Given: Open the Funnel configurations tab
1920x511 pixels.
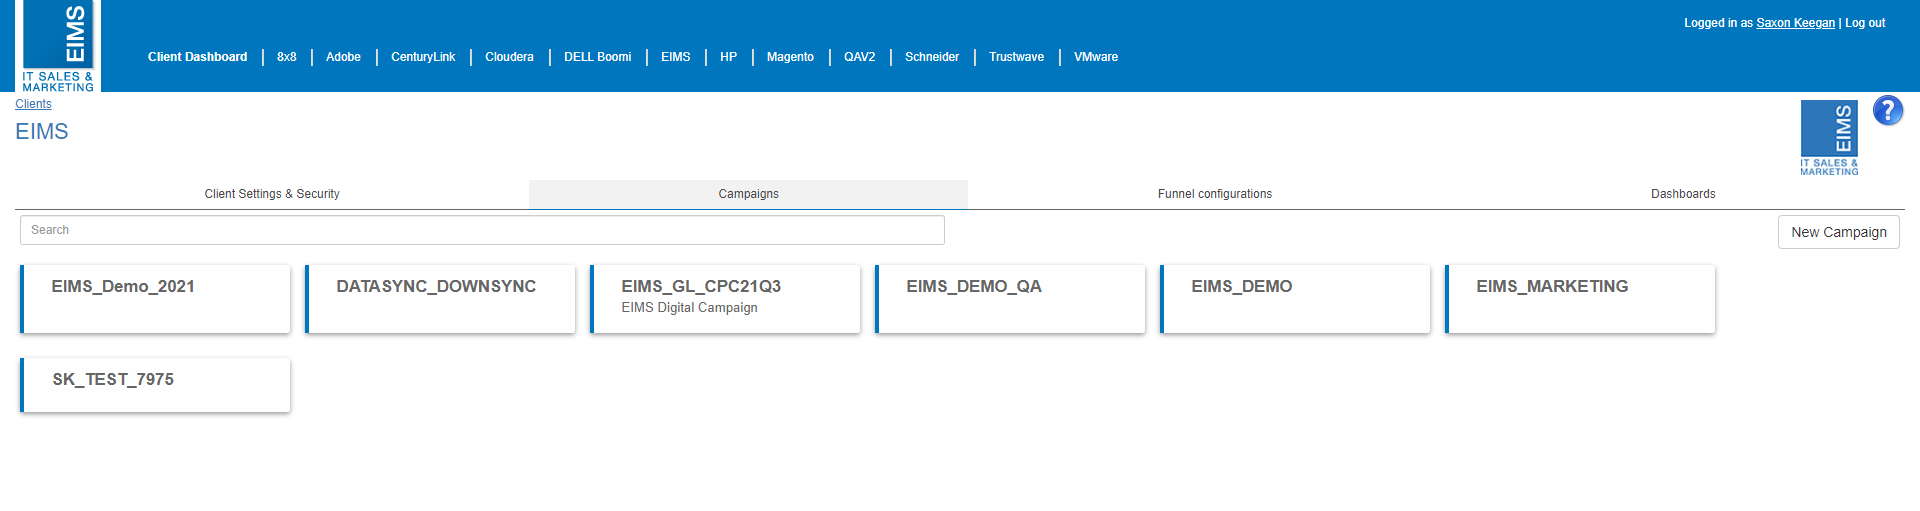Looking at the screenshot, I should 1215,194.
